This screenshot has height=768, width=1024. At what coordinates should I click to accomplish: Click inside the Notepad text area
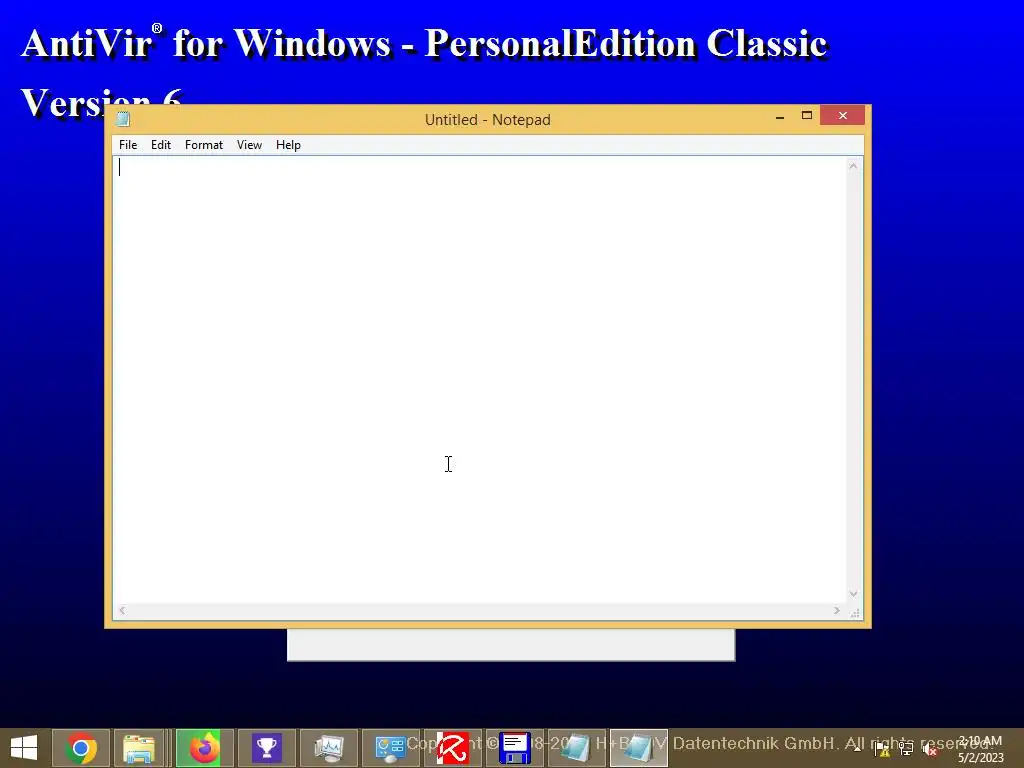point(479,380)
